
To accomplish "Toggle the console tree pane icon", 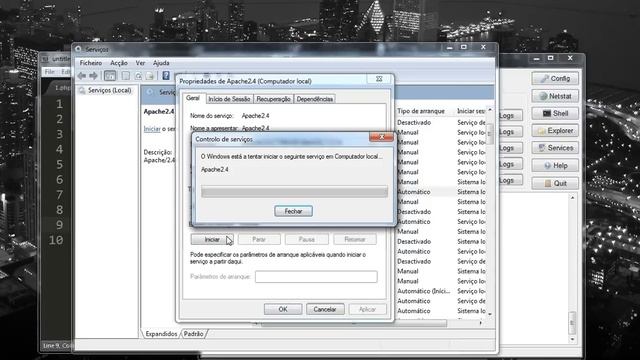I will (x=110, y=76).
